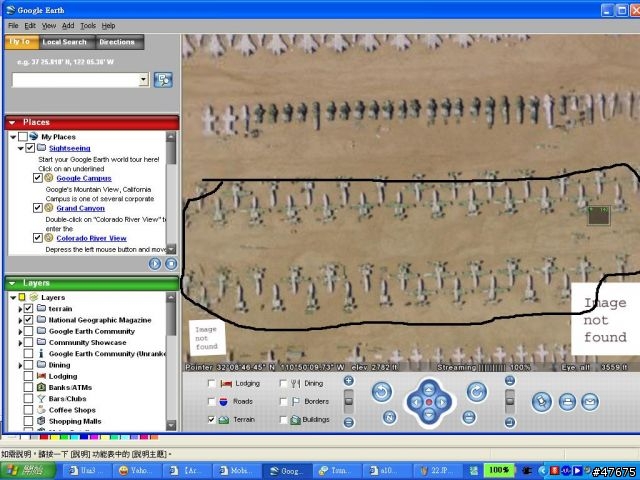Viewport: 640px width, 480px height.
Task: Expand the terrain layer node
Action: [20, 309]
